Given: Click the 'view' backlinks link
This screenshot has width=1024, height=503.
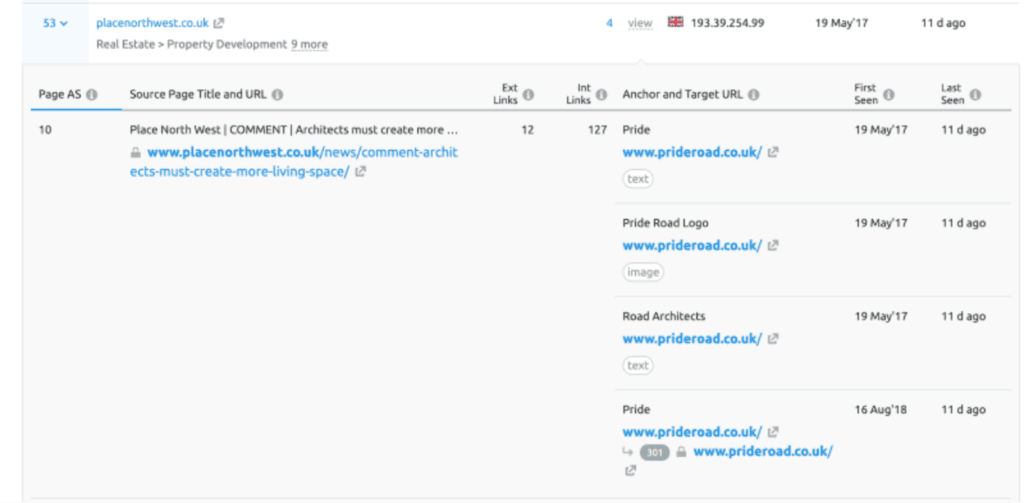Looking at the screenshot, I should coord(640,23).
